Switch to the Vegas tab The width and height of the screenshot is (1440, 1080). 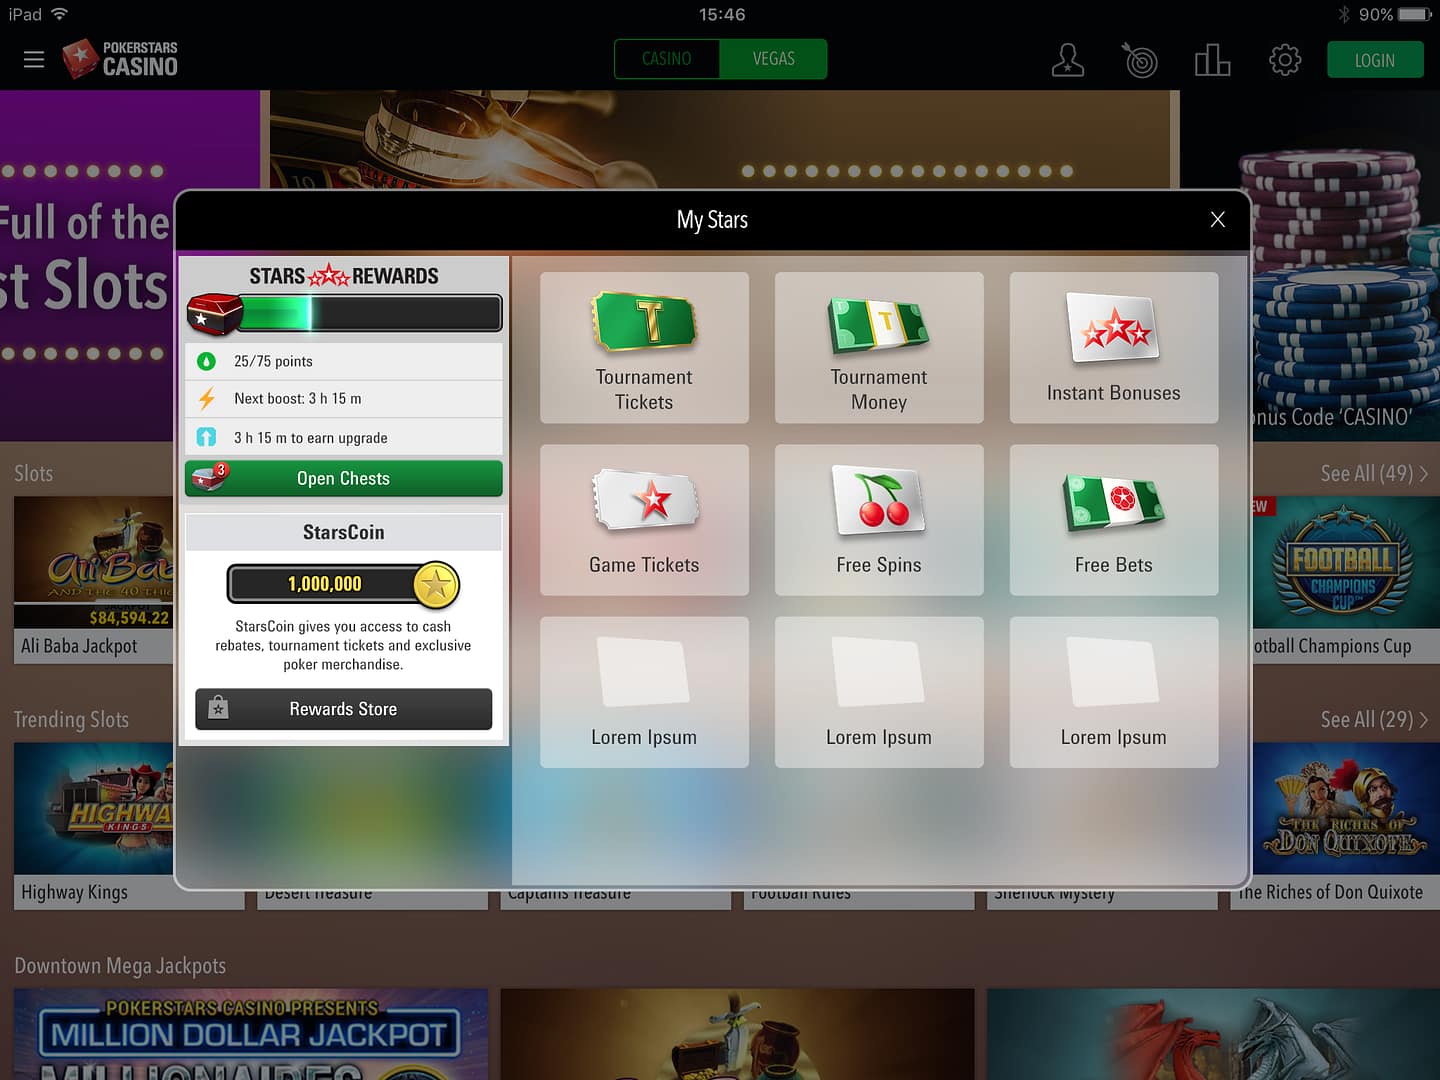click(x=773, y=59)
